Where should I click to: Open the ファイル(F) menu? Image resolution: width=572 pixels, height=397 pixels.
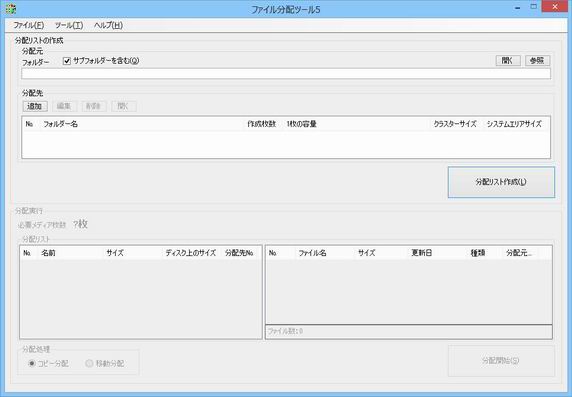(28, 25)
